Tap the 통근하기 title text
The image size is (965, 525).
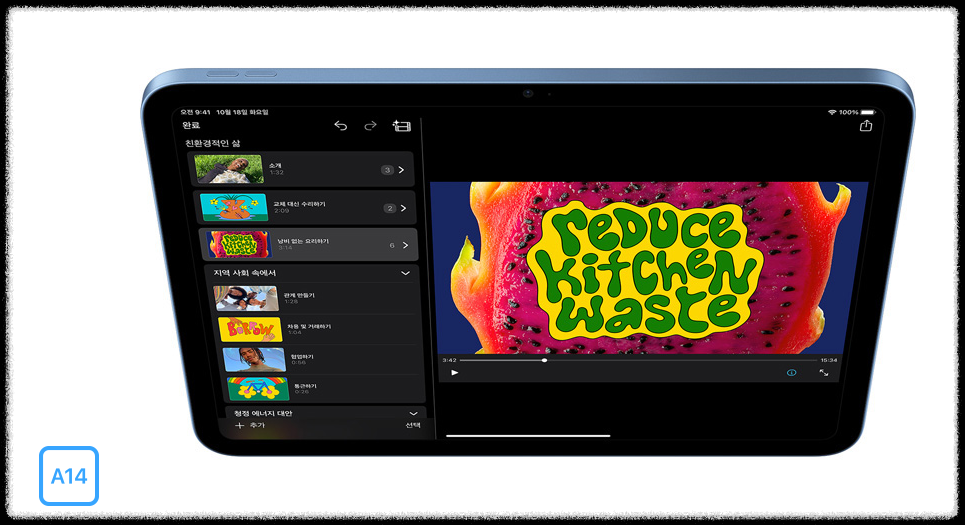(x=305, y=386)
